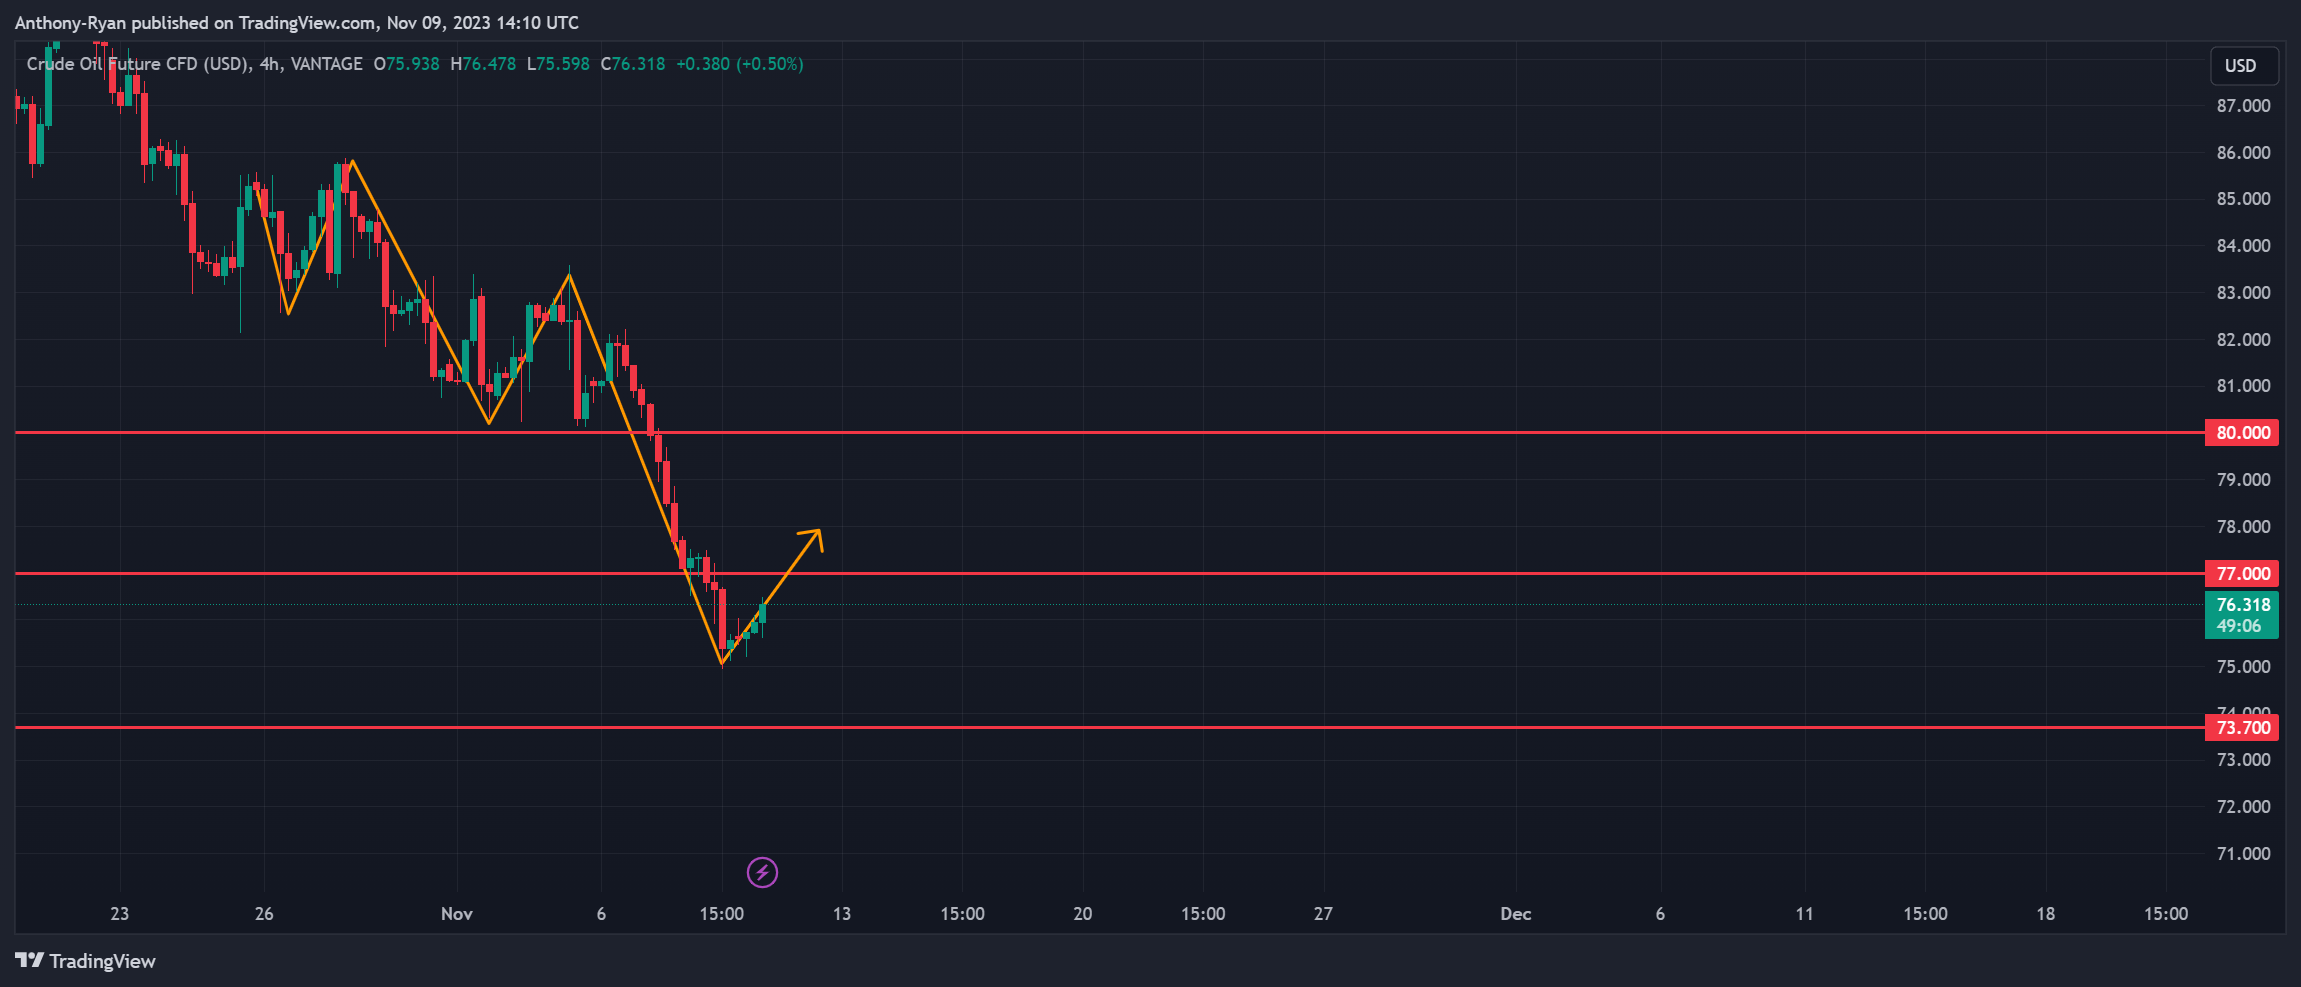Click the 13 date on time axis

tap(842, 914)
